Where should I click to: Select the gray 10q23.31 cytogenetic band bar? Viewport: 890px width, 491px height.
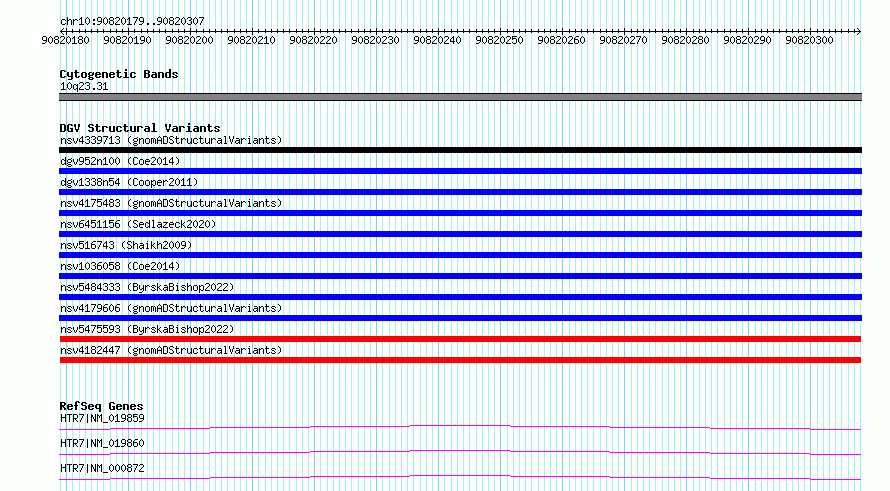(460, 97)
